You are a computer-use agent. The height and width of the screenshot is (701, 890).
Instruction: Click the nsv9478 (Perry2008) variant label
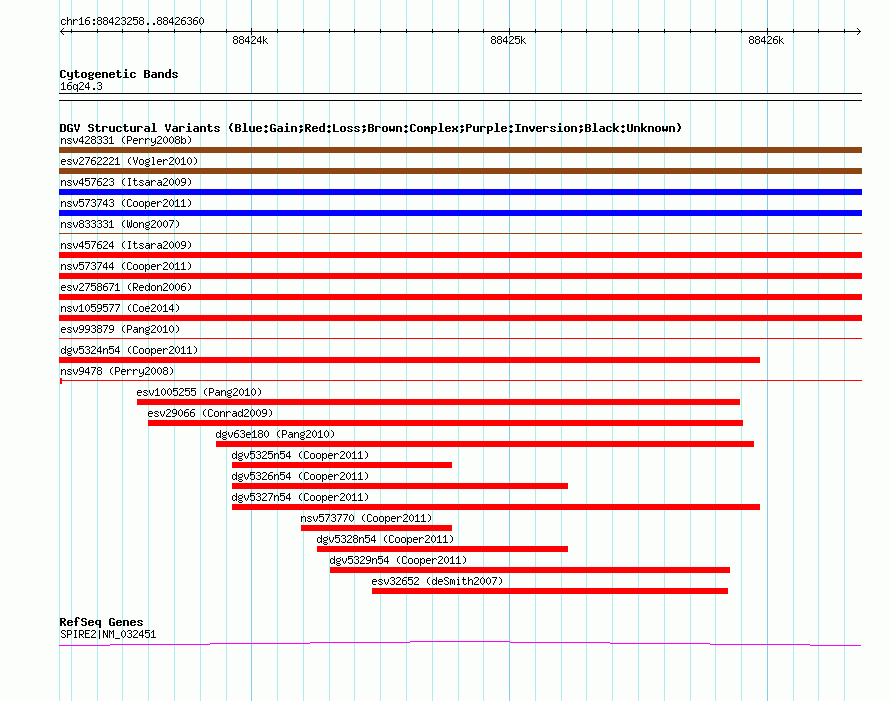pyautogui.click(x=117, y=371)
